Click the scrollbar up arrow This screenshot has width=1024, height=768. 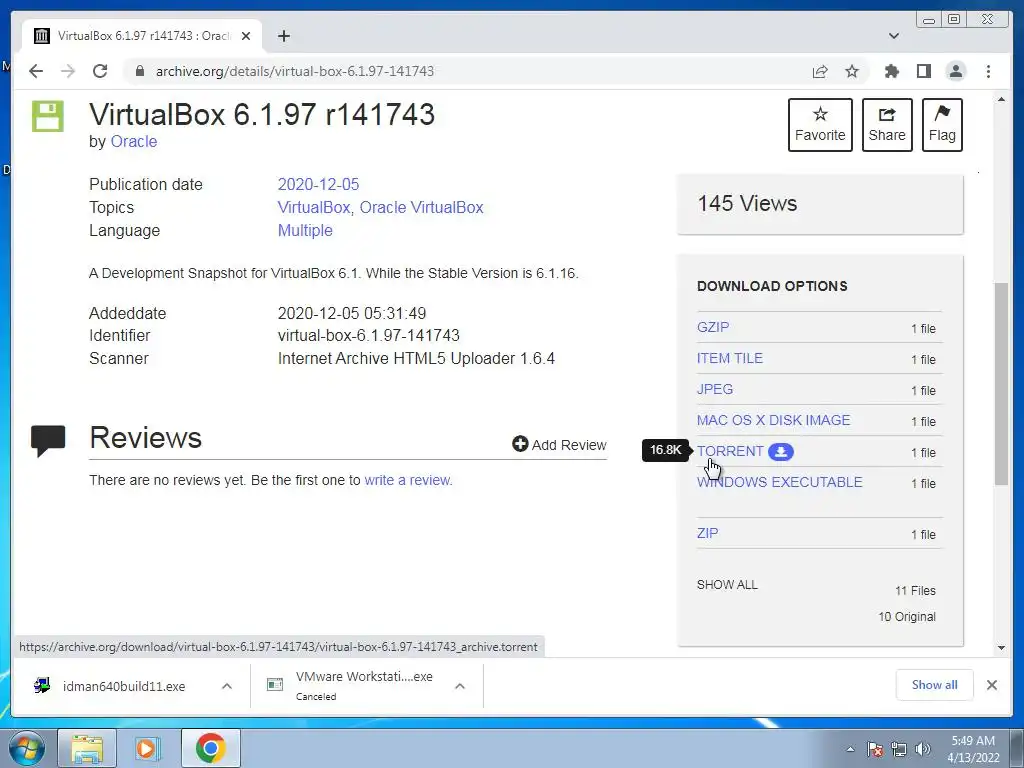tap(1001, 100)
